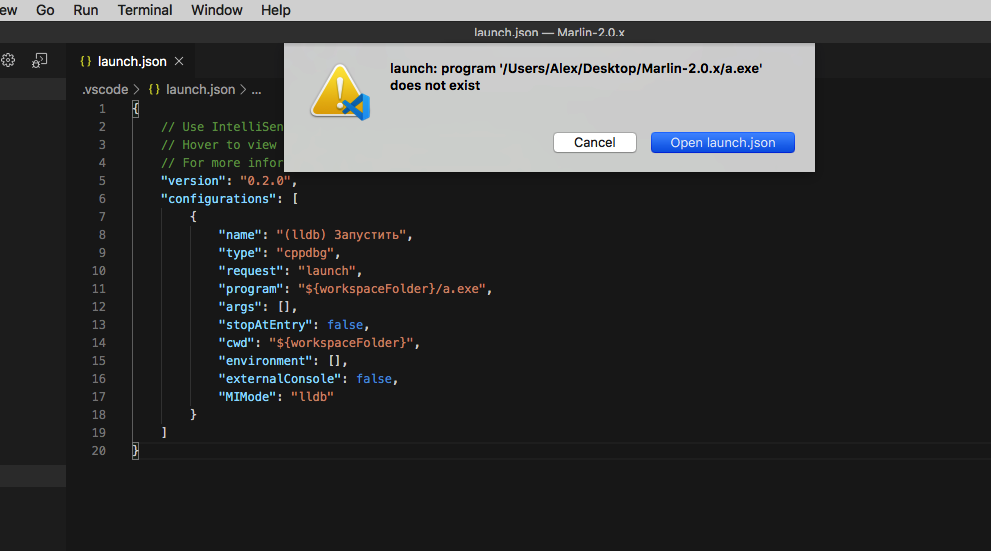Open the Debug Console icon
The height and width of the screenshot is (551, 991).
pos(39,61)
